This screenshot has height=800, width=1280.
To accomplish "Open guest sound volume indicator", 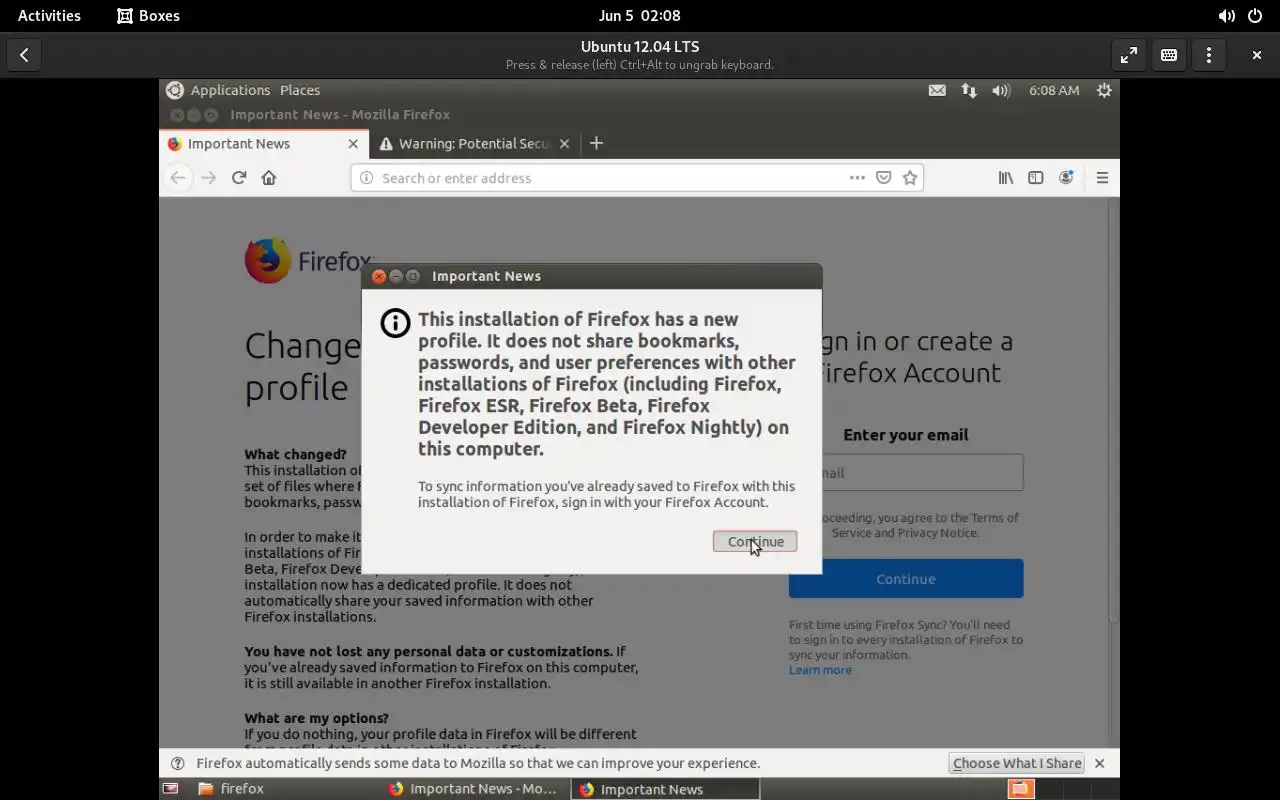I will (x=1001, y=90).
